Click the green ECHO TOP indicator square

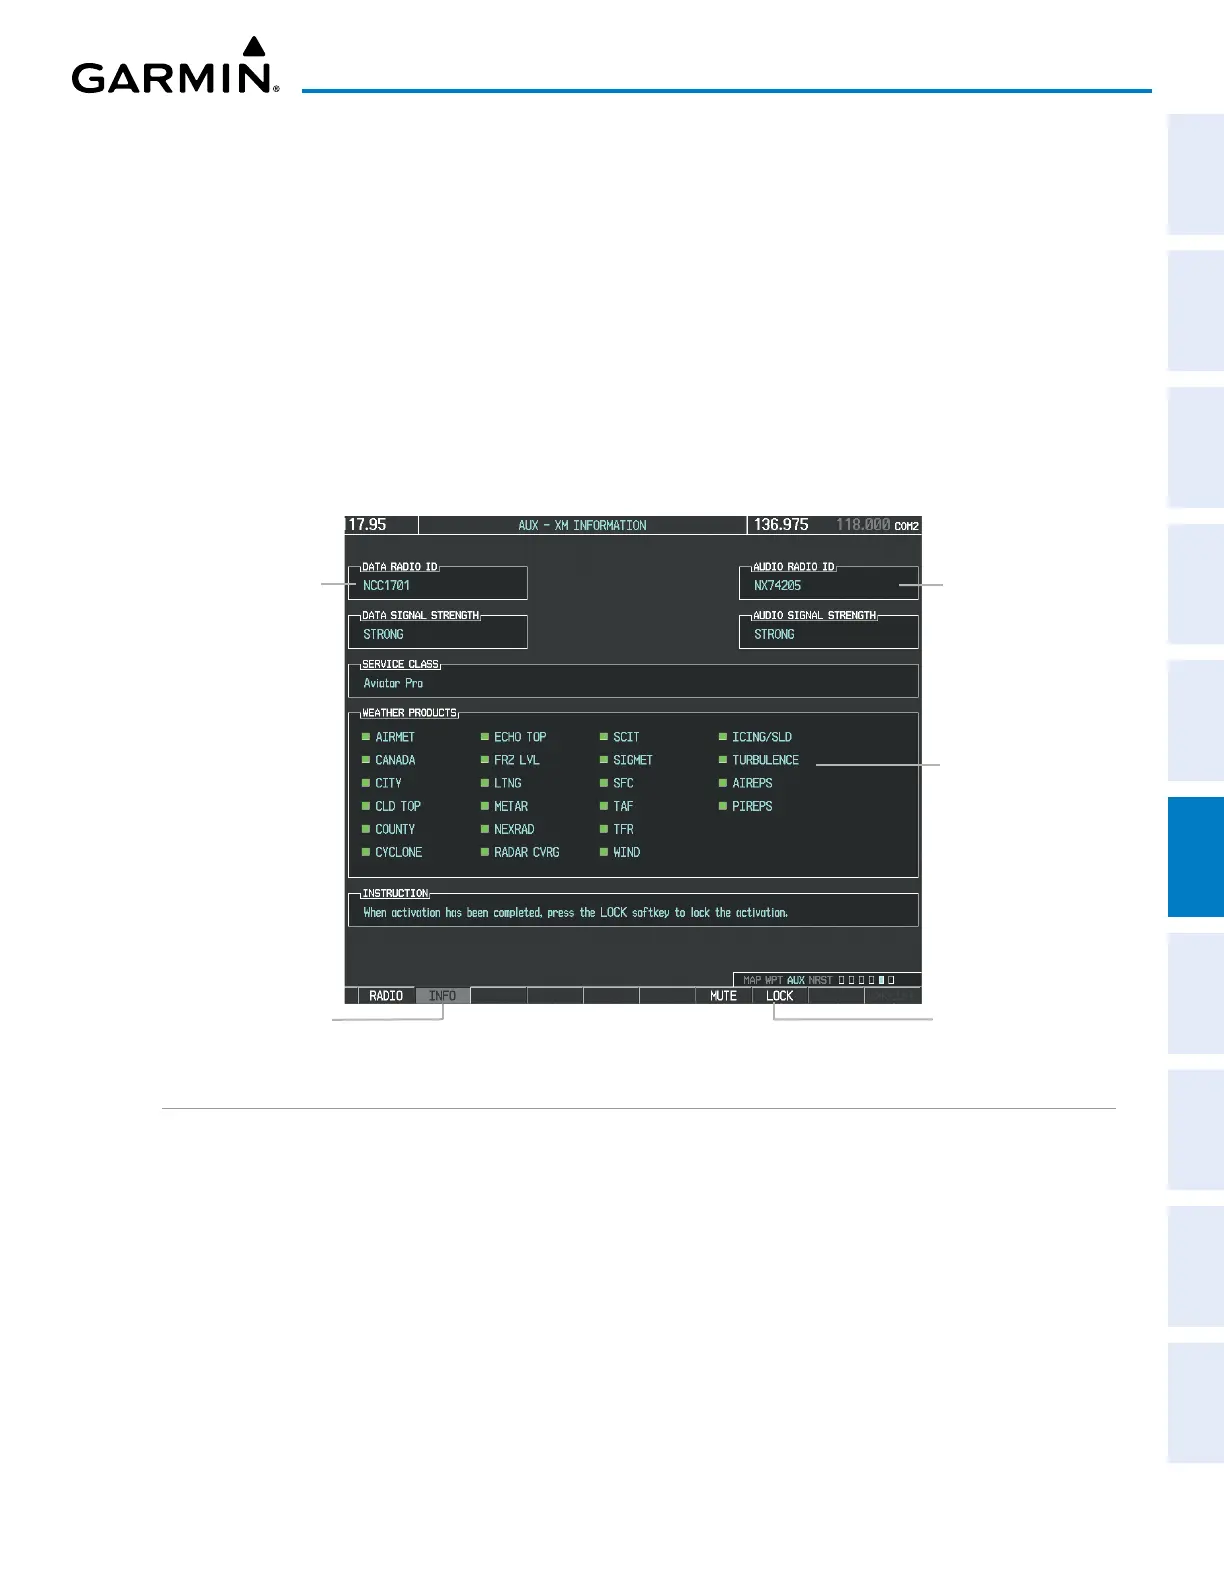point(485,737)
